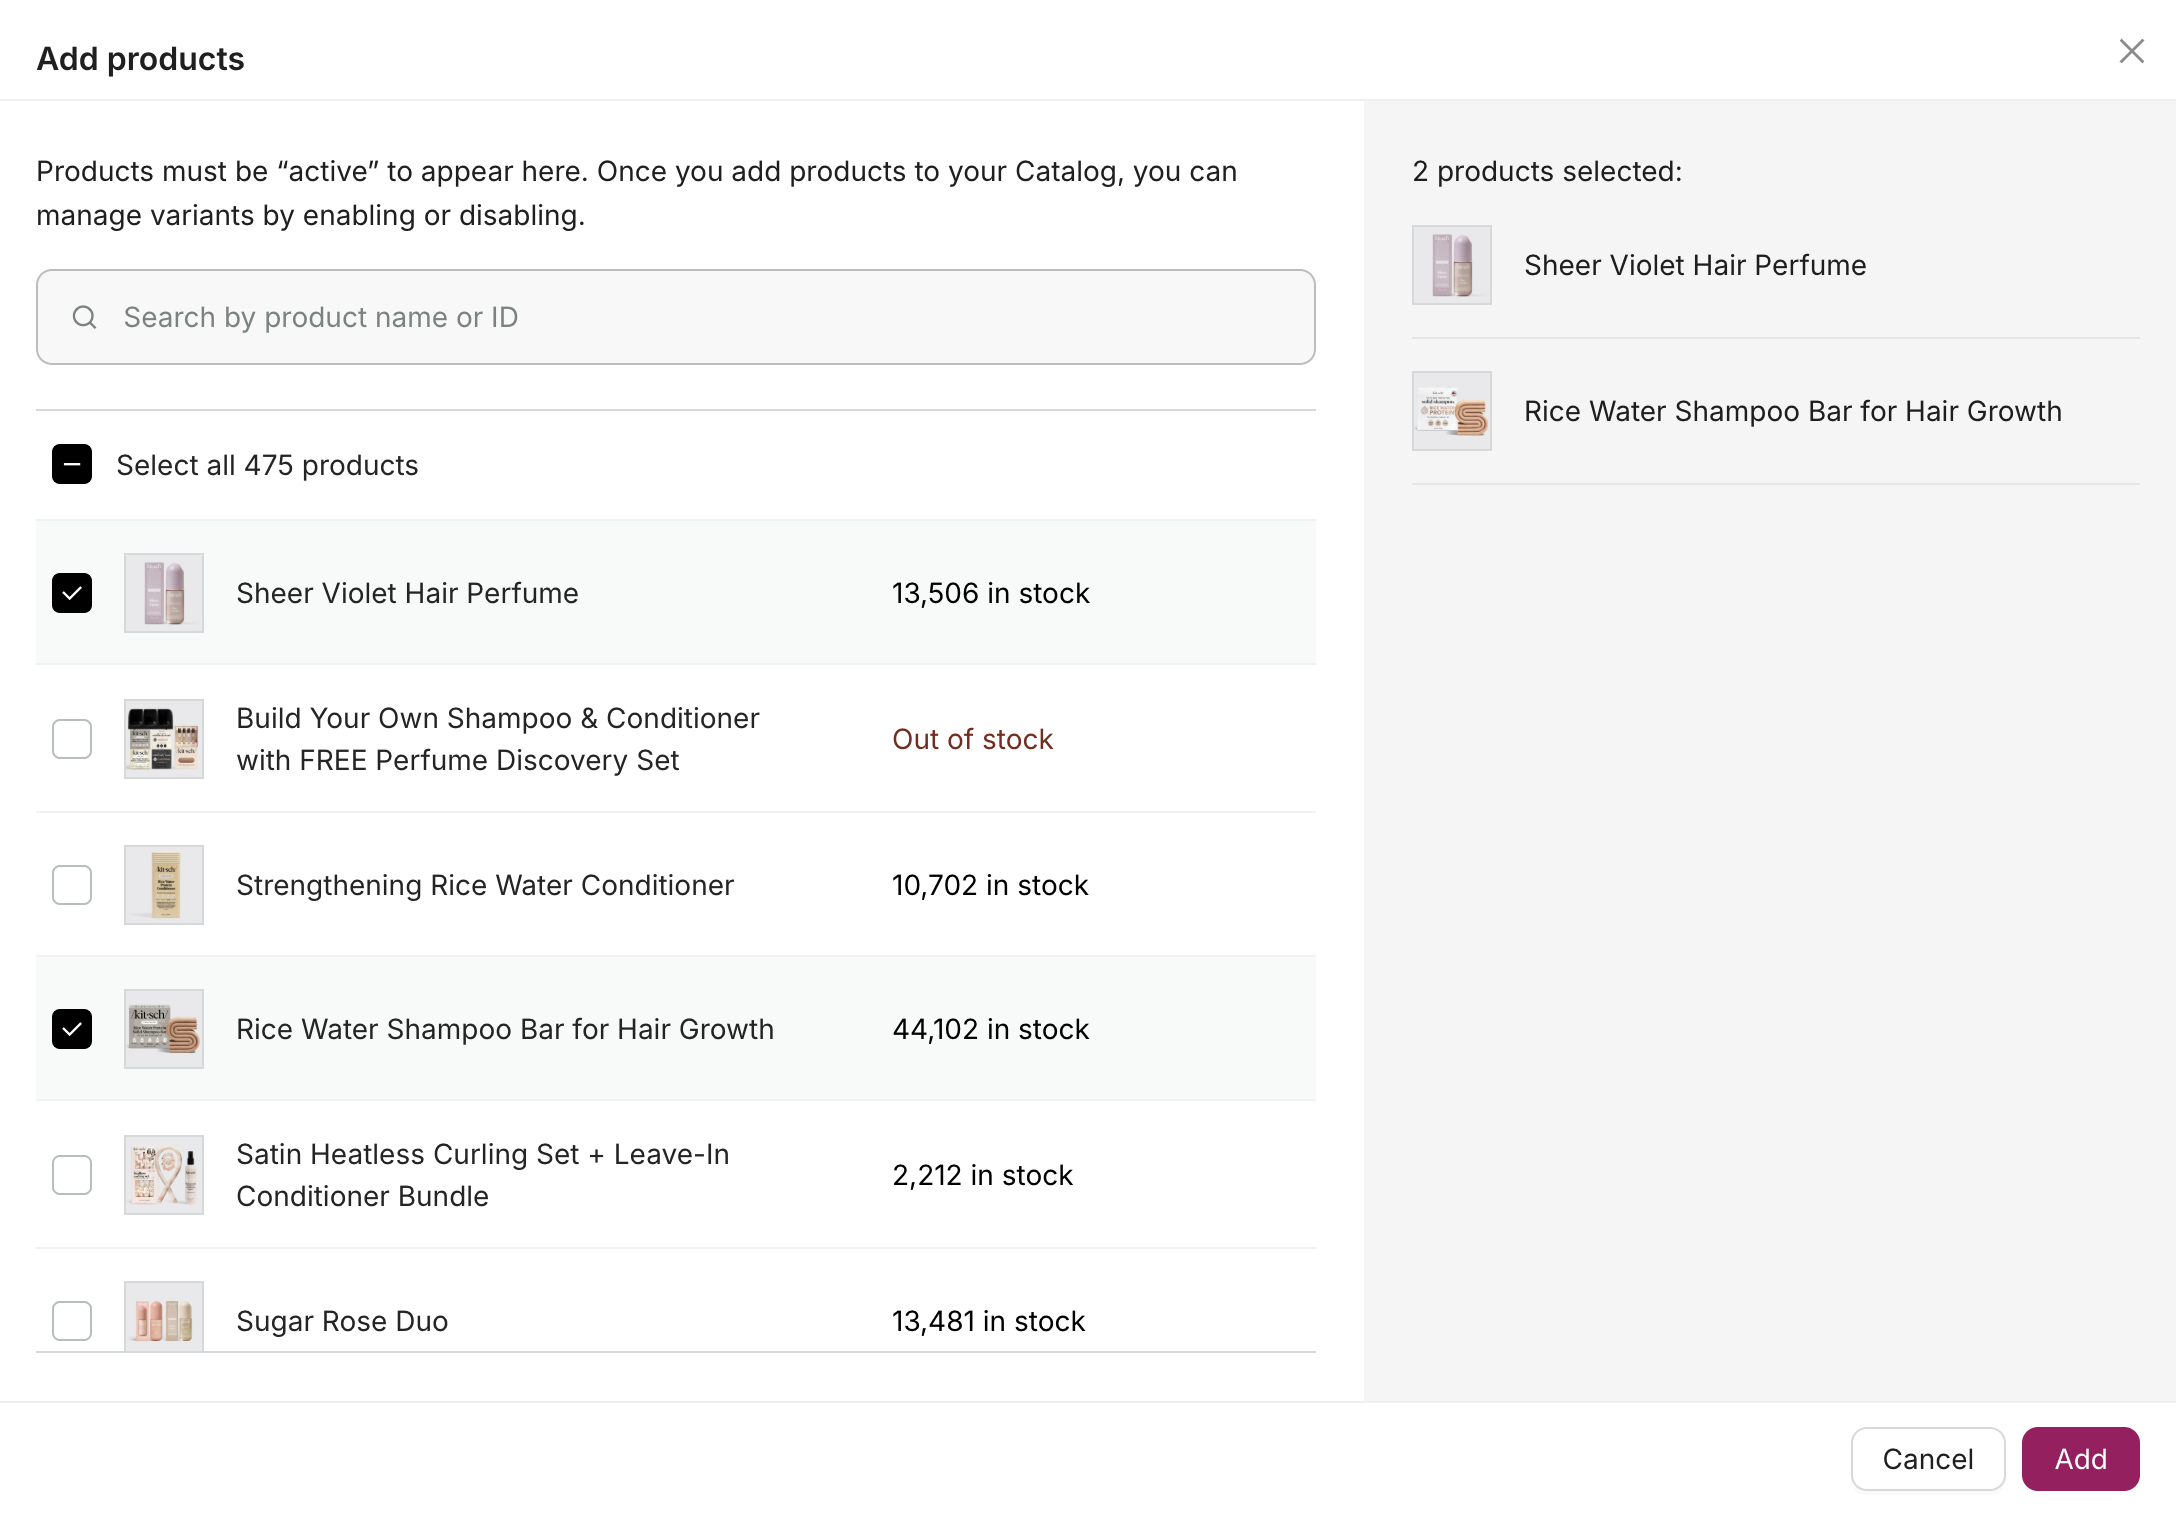Screen dimensions: 2176x1522
Task: Check Build Your Own Shampoo & Conditioner checkbox
Action: (x=72, y=739)
